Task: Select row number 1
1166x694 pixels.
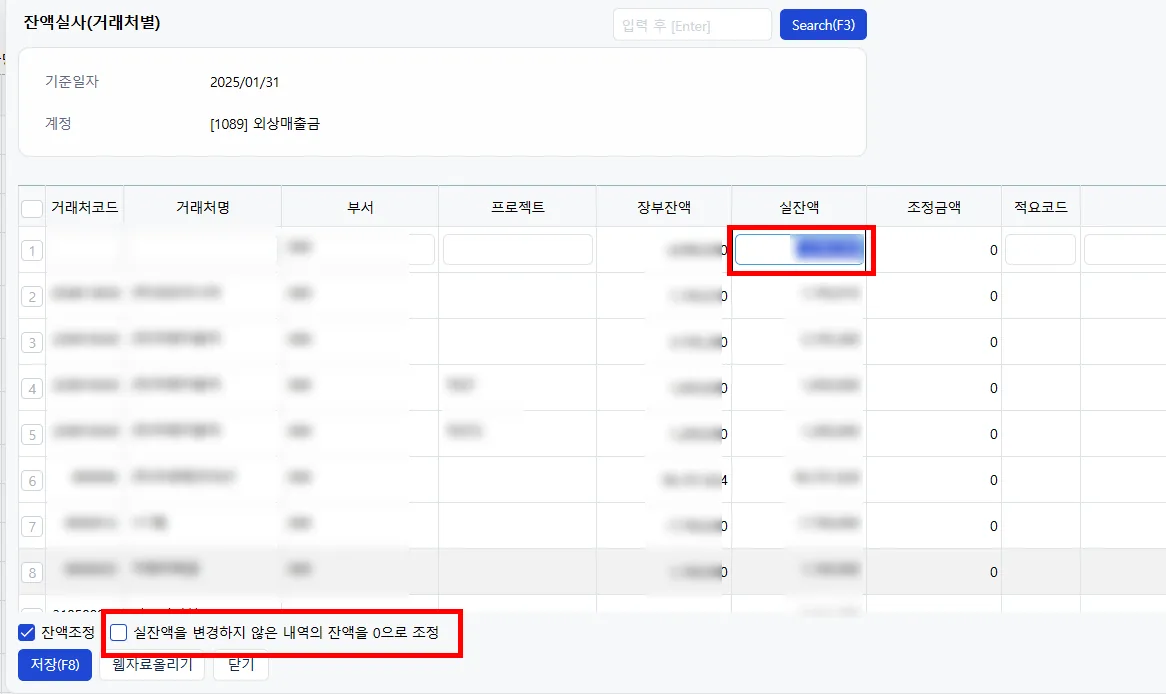Action: tap(32, 251)
